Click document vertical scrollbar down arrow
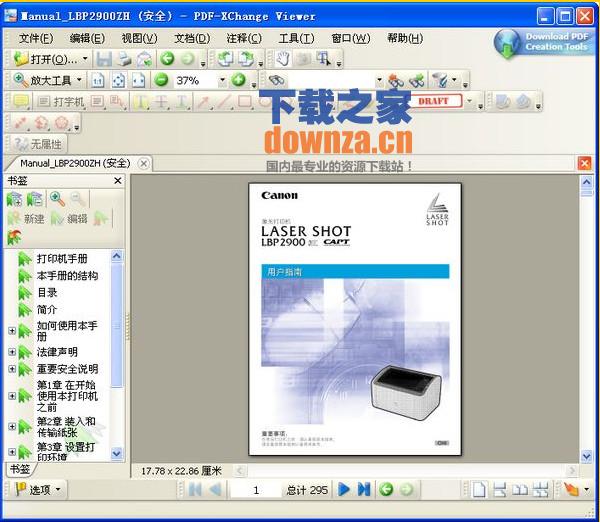 click(x=586, y=456)
